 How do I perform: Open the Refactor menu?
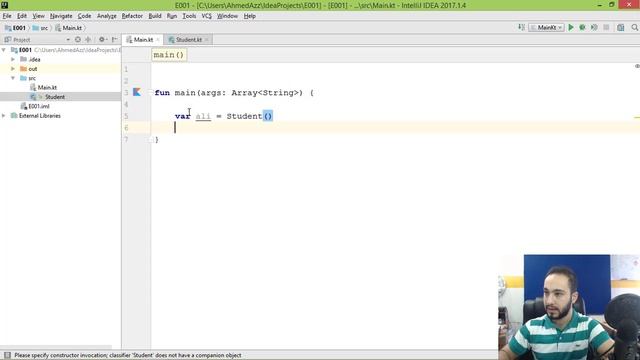click(x=132, y=16)
